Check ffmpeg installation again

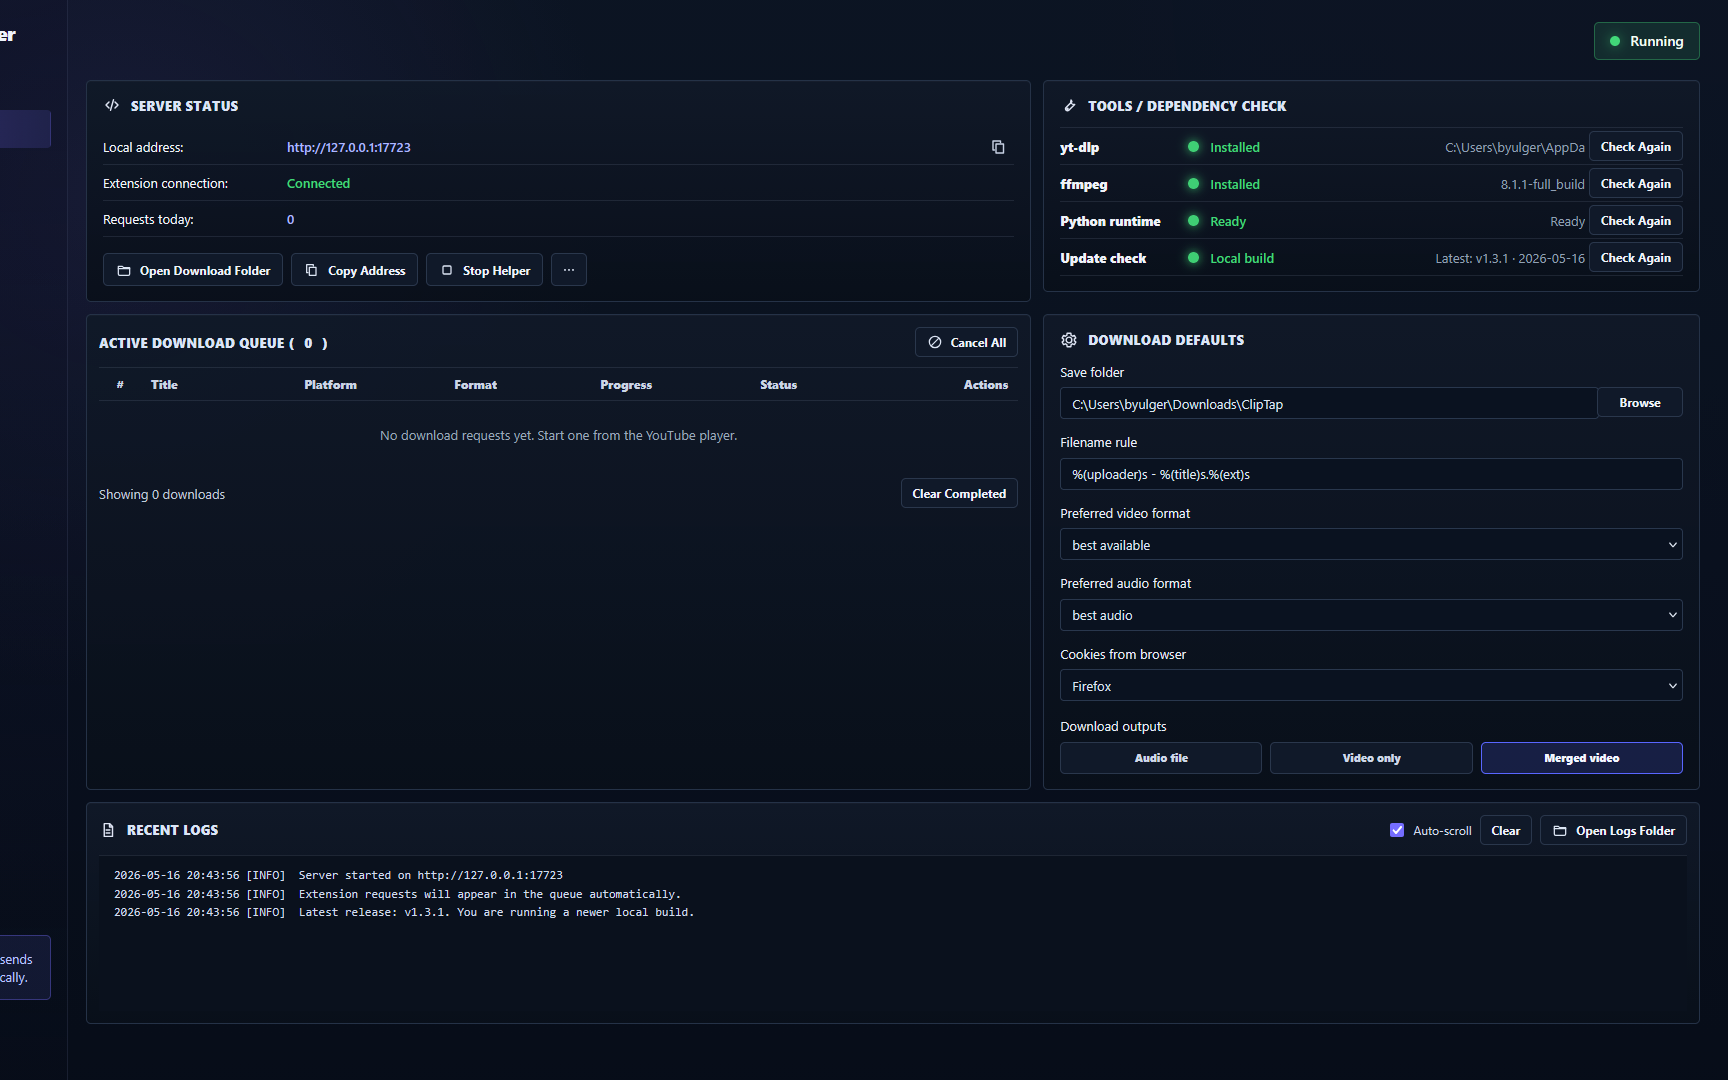click(x=1635, y=184)
